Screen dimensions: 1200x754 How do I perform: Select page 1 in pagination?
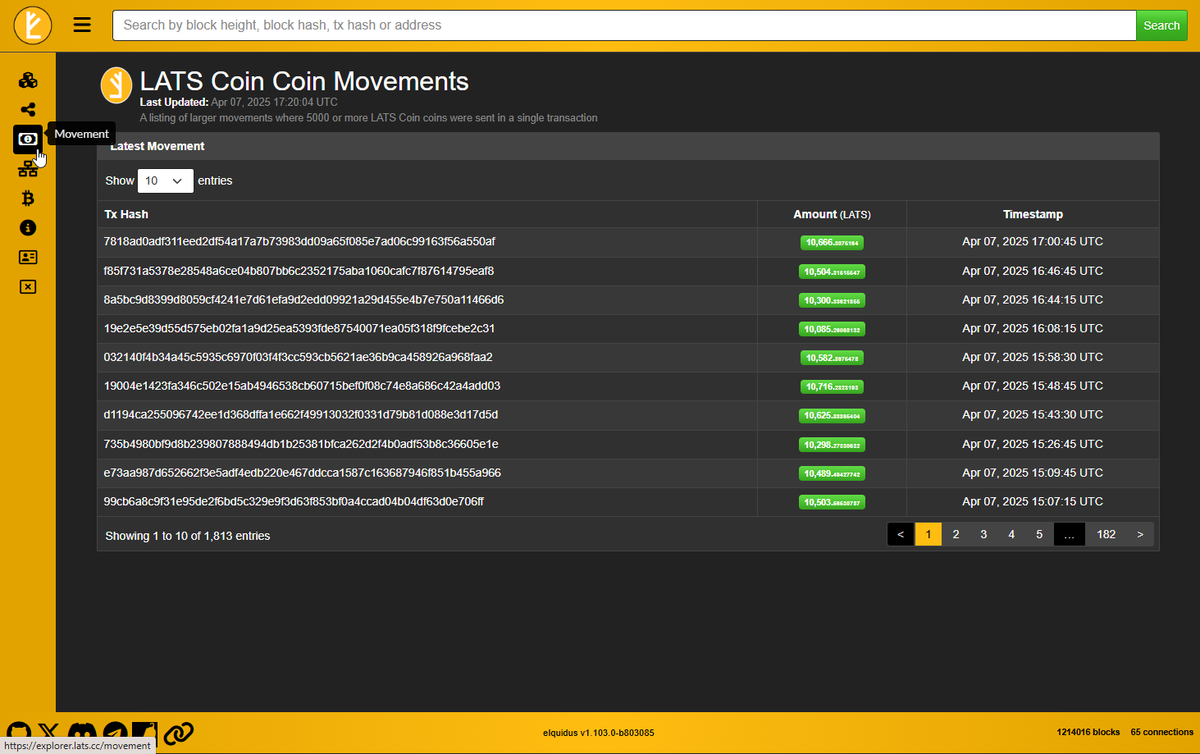click(x=928, y=535)
